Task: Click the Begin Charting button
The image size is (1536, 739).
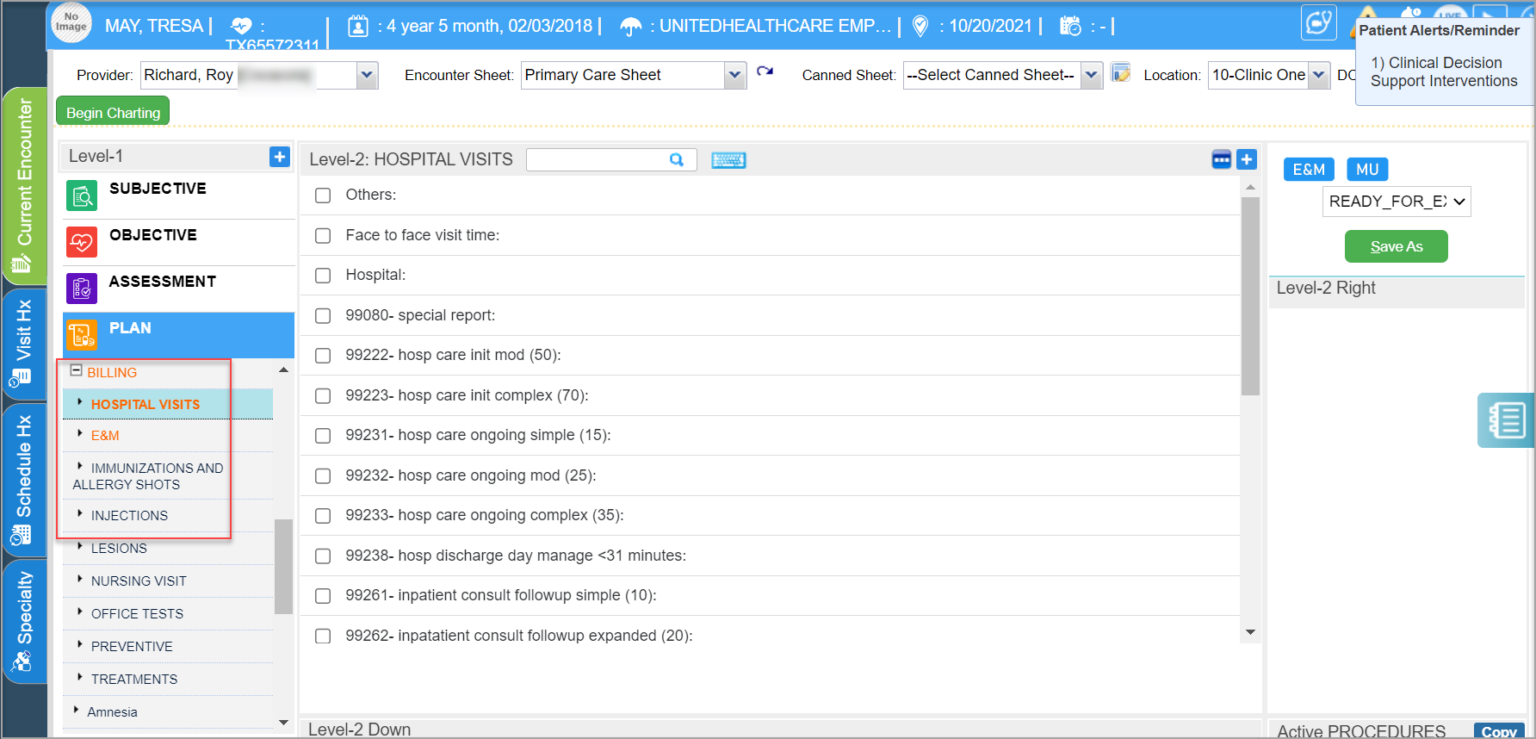Action: click(112, 111)
